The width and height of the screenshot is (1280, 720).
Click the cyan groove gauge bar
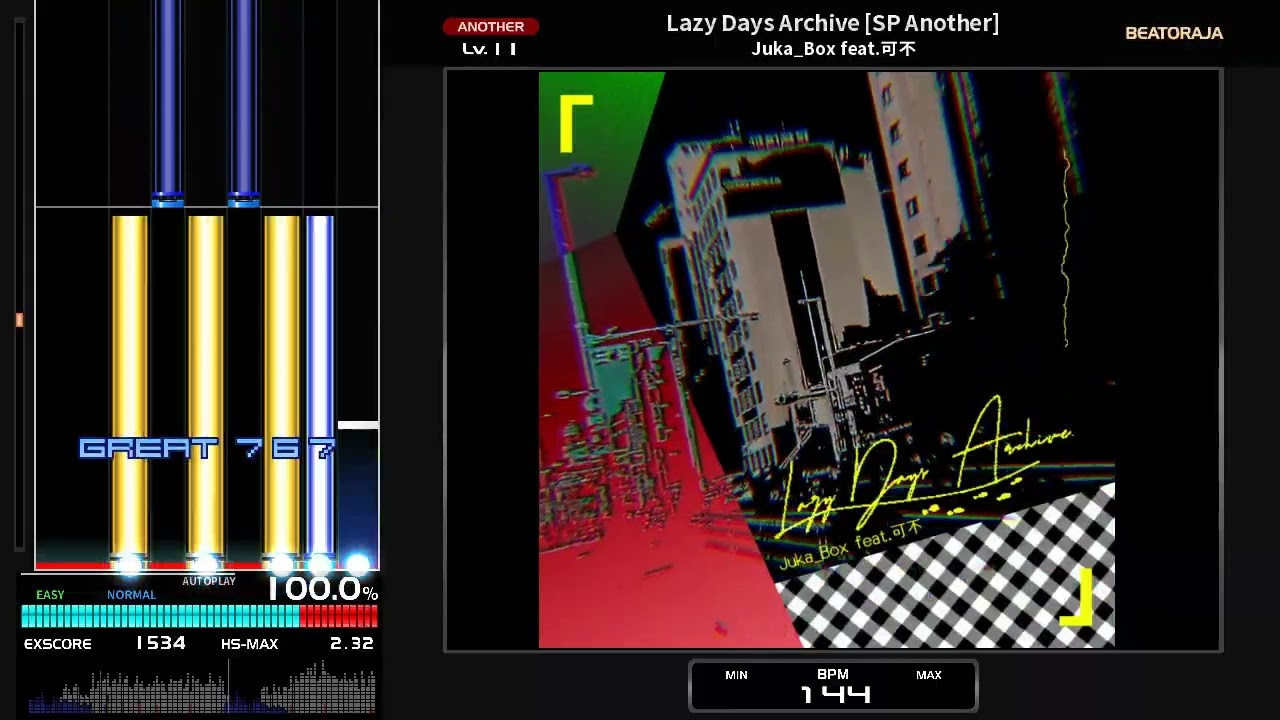coord(160,616)
